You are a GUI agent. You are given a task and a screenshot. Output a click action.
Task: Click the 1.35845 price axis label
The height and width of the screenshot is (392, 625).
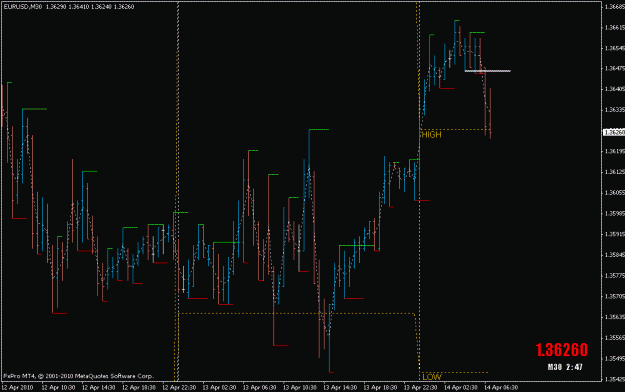pos(614,255)
